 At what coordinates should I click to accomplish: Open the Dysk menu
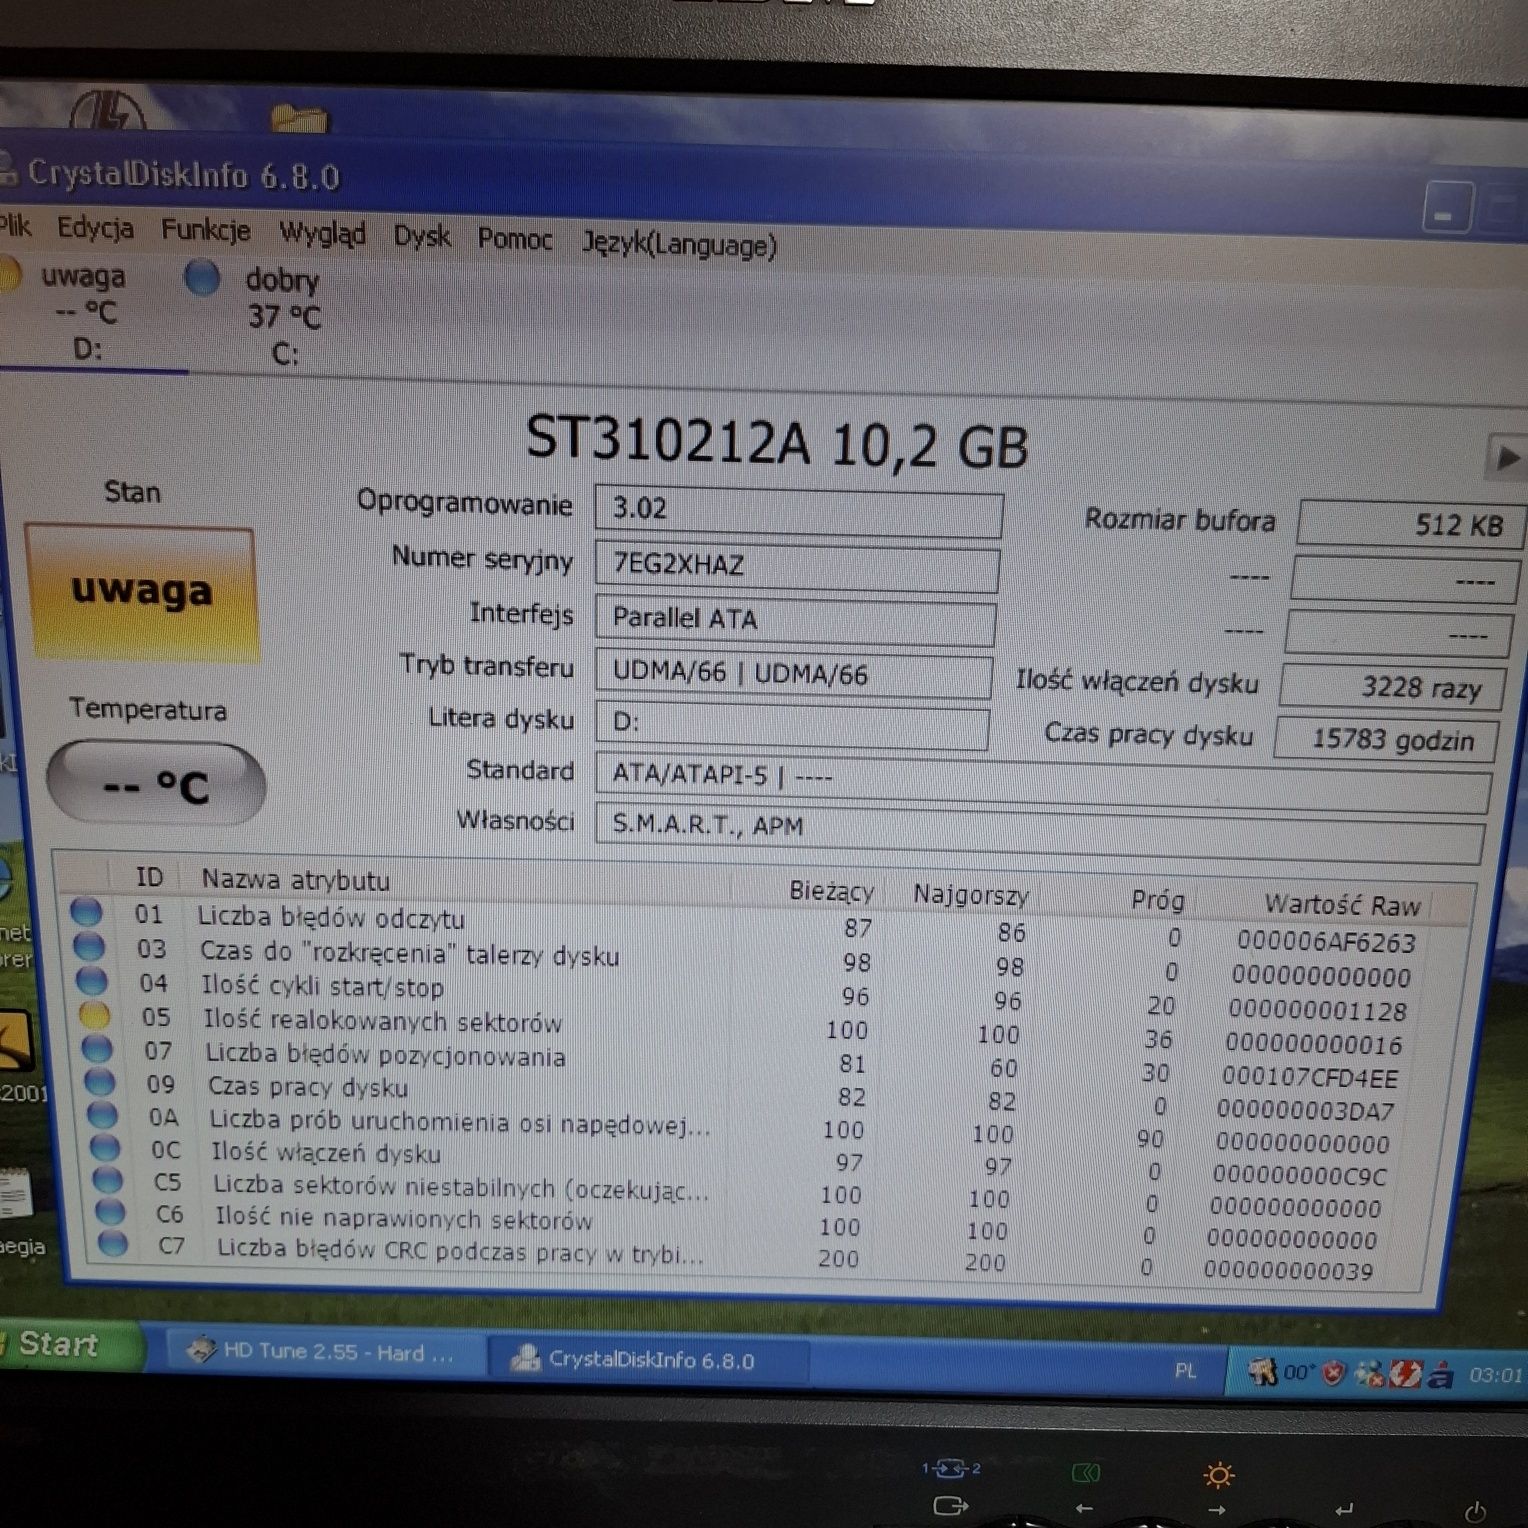coord(421,236)
